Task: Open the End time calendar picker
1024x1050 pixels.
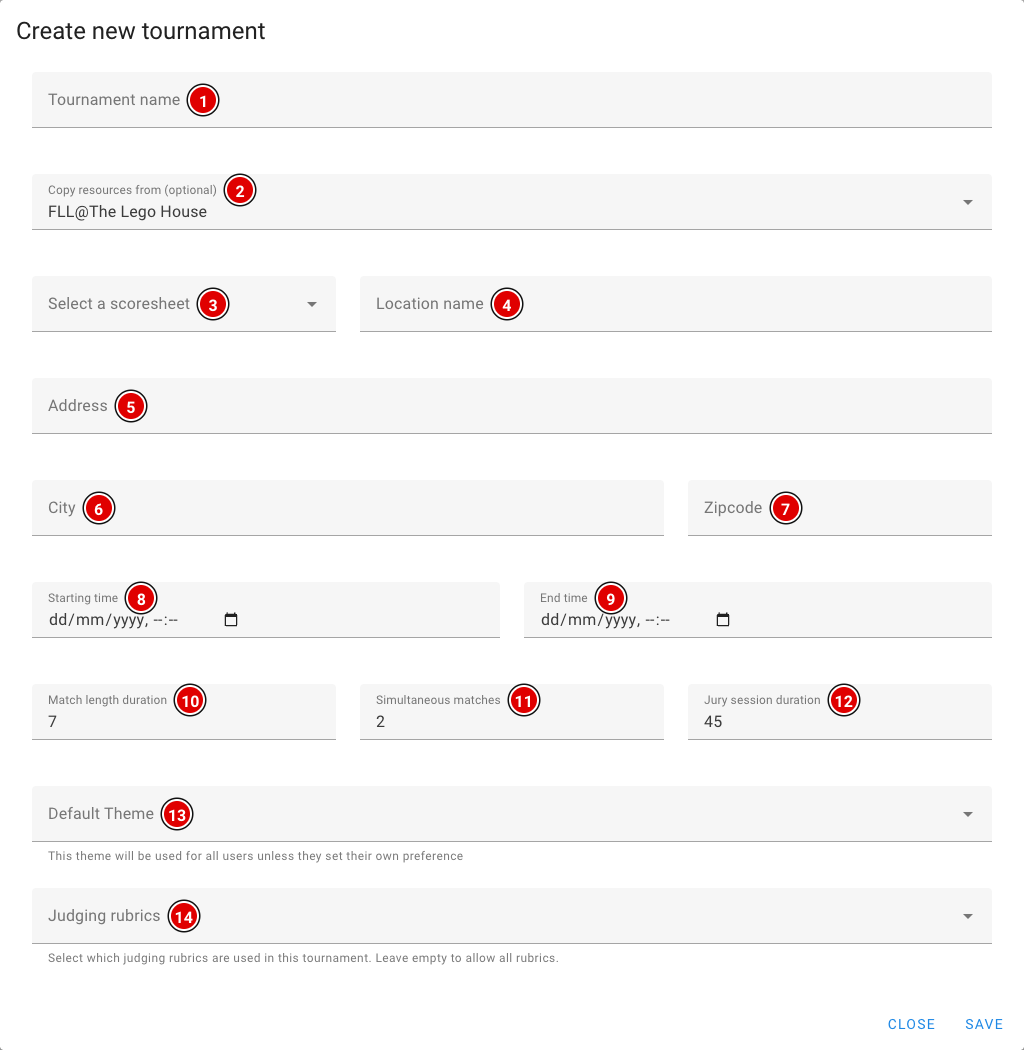Action: (723, 619)
